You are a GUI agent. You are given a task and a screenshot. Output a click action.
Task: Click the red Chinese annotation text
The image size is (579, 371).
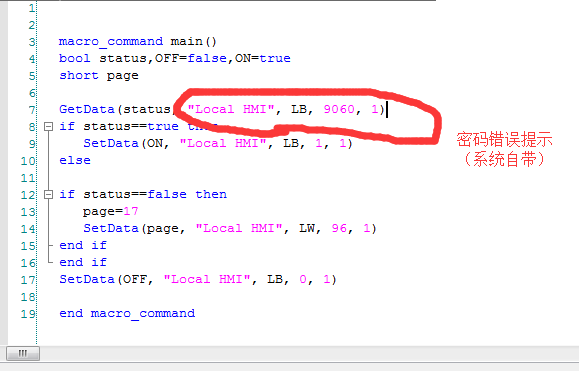tap(504, 149)
